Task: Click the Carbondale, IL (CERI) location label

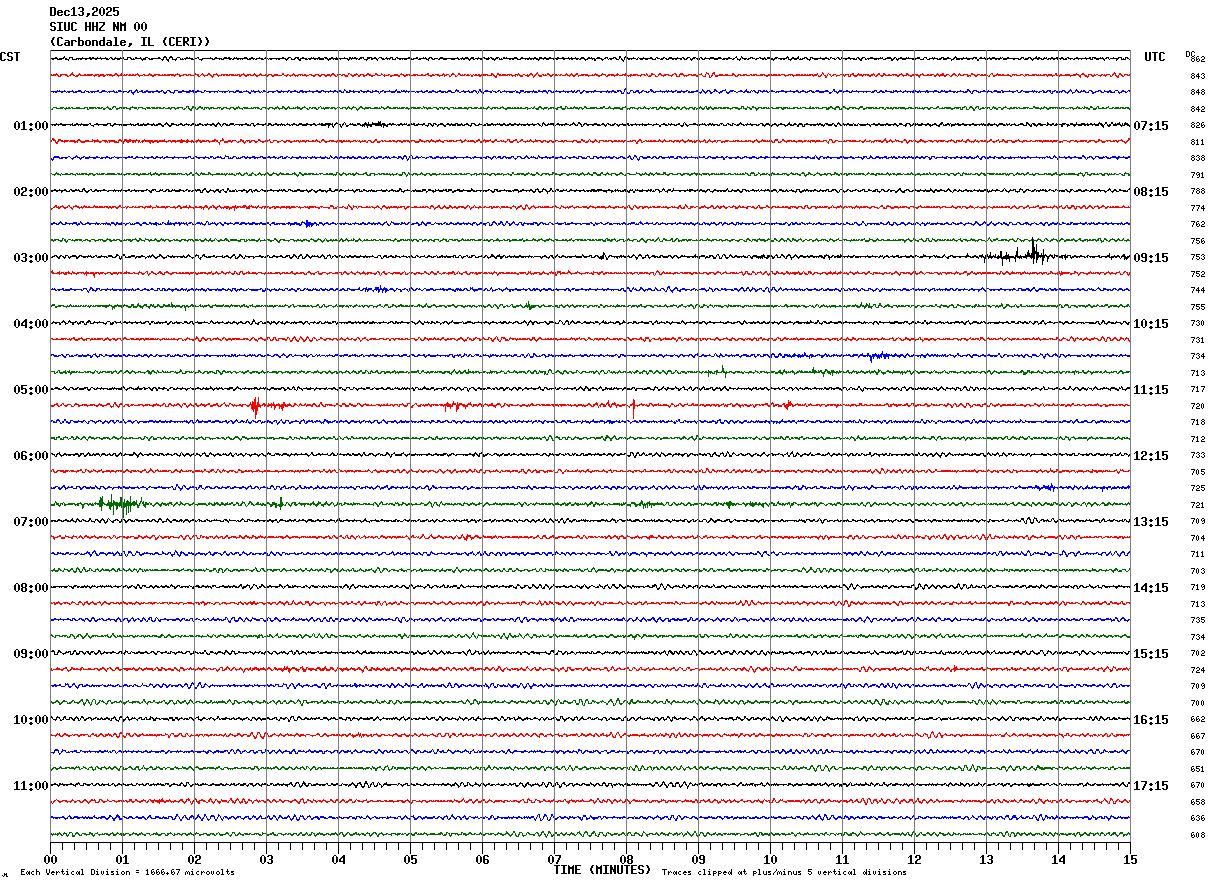Action: [130, 42]
